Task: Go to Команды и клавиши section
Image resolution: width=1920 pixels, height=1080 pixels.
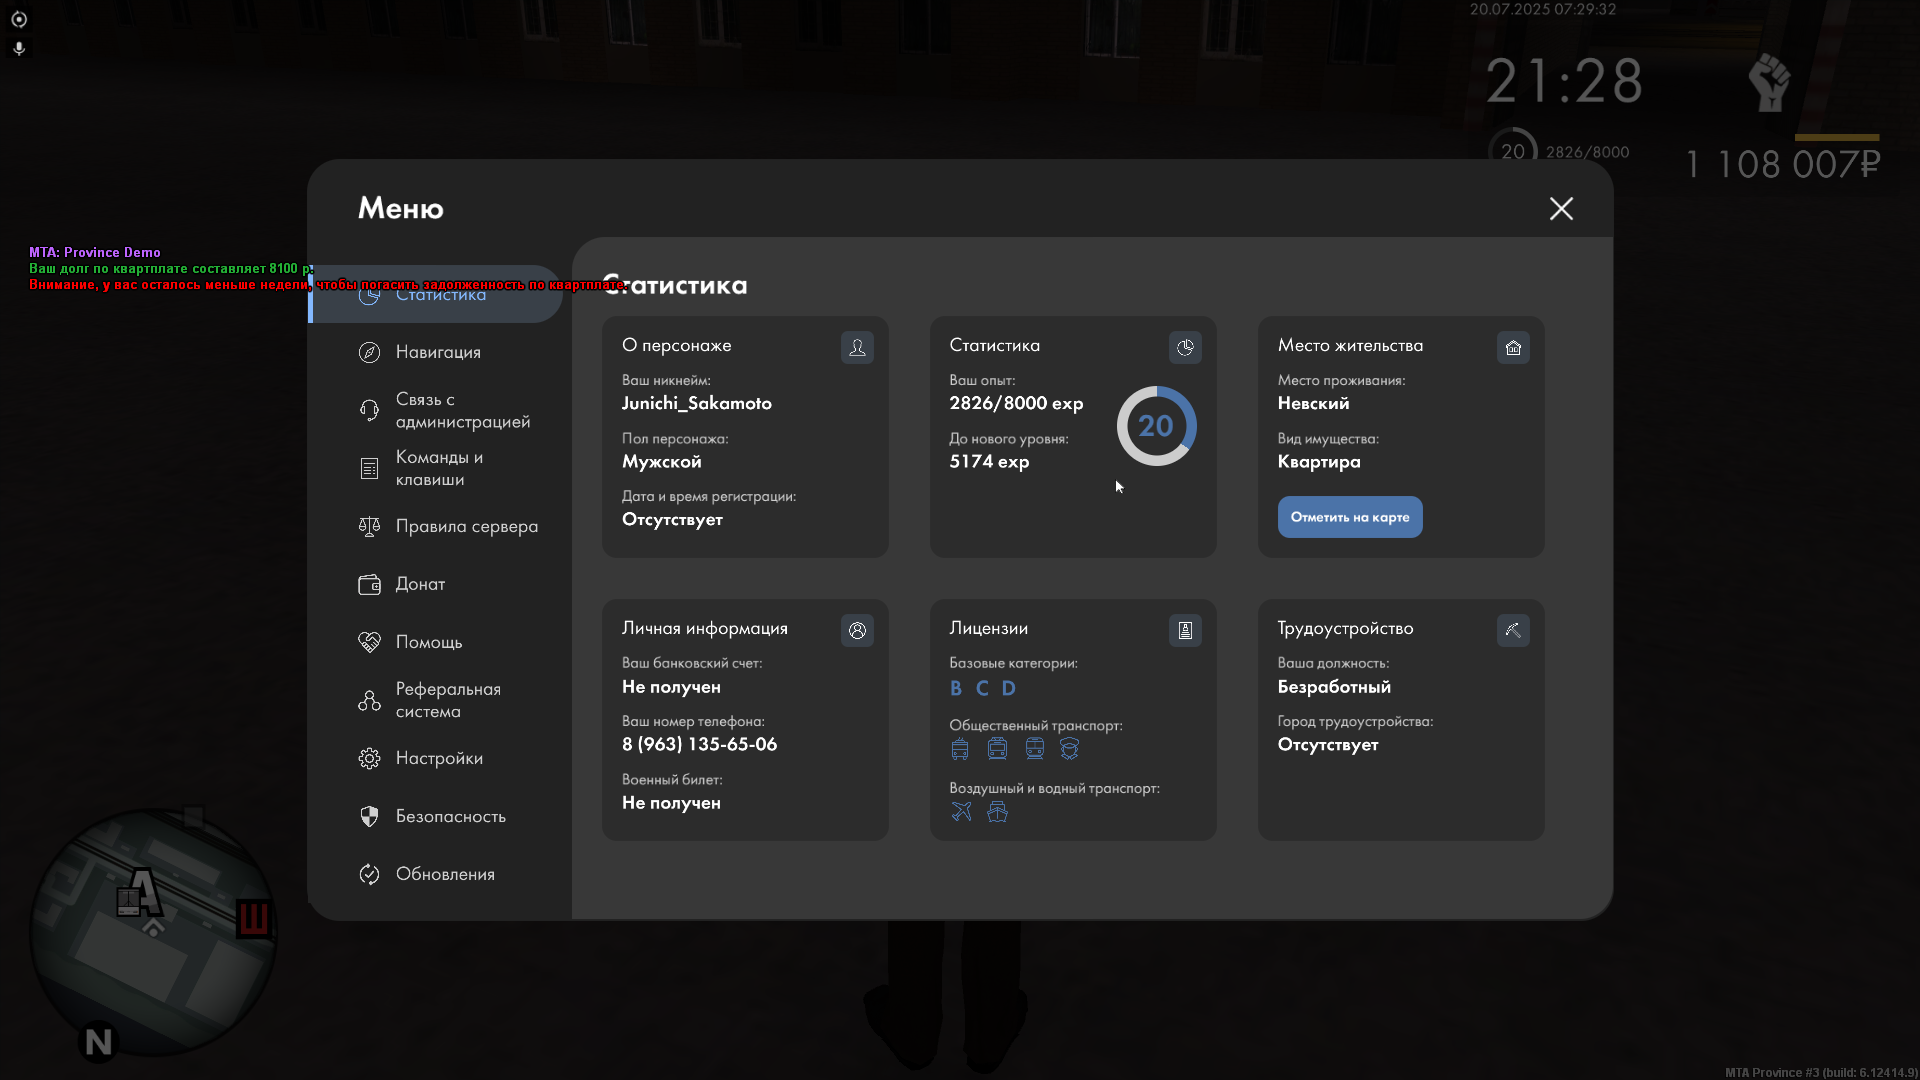Action: [438, 468]
